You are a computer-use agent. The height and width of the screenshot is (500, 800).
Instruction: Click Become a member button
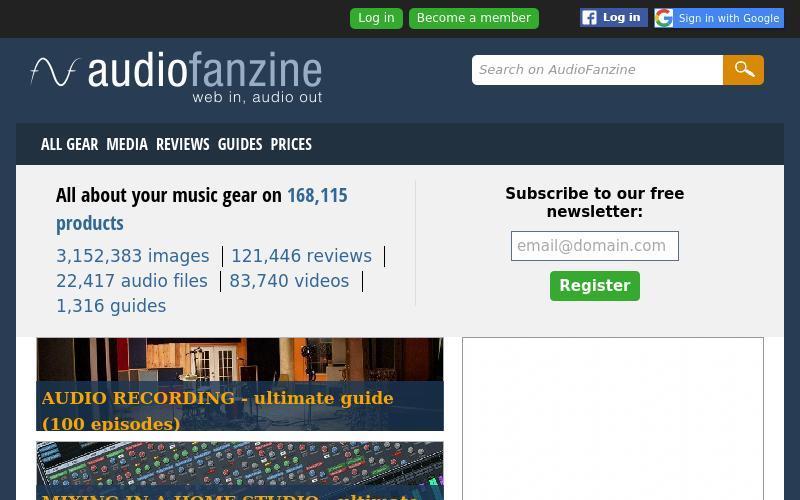473,18
